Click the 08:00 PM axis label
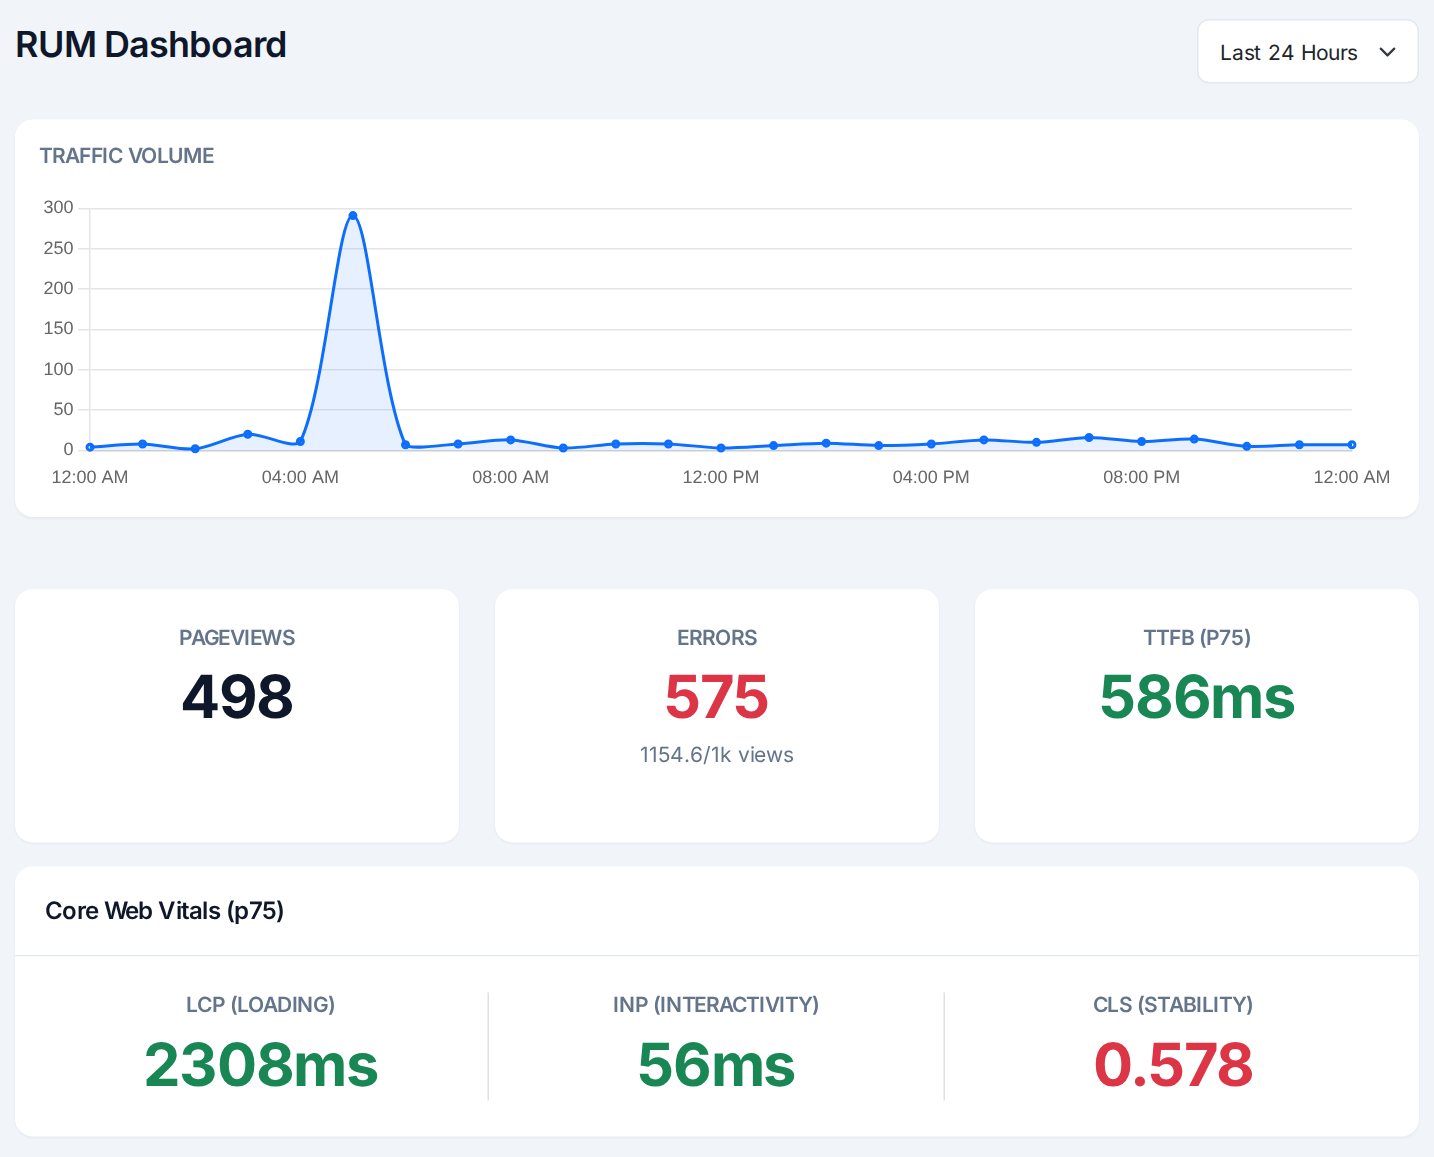The width and height of the screenshot is (1434, 1157). coord(1141,477)
